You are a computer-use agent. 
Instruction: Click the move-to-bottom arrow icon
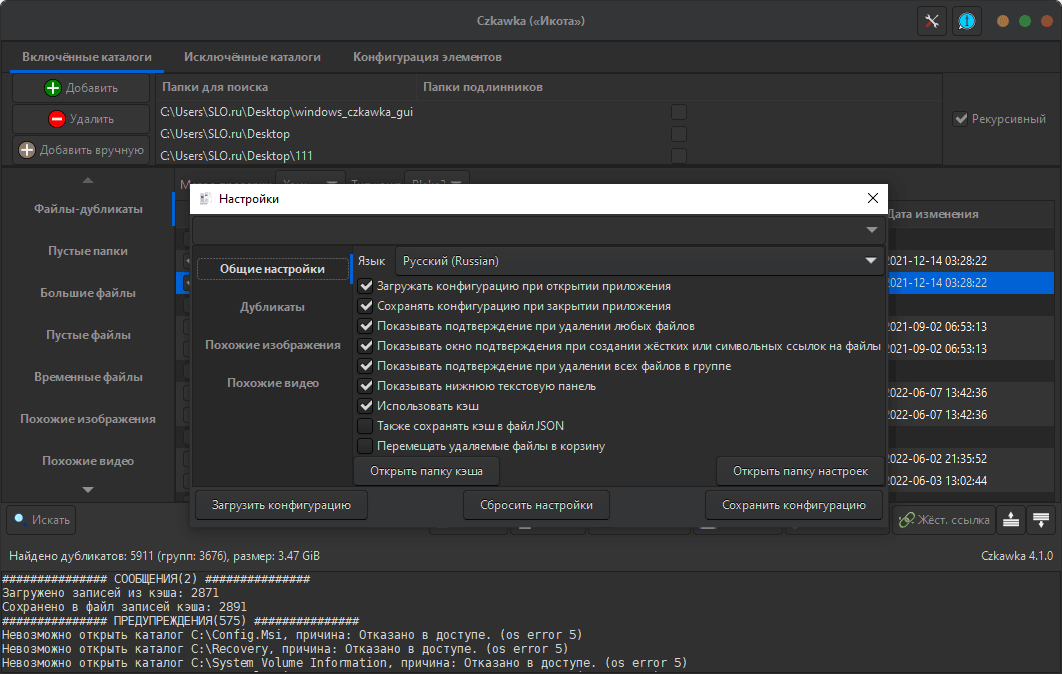point(1041,520)
